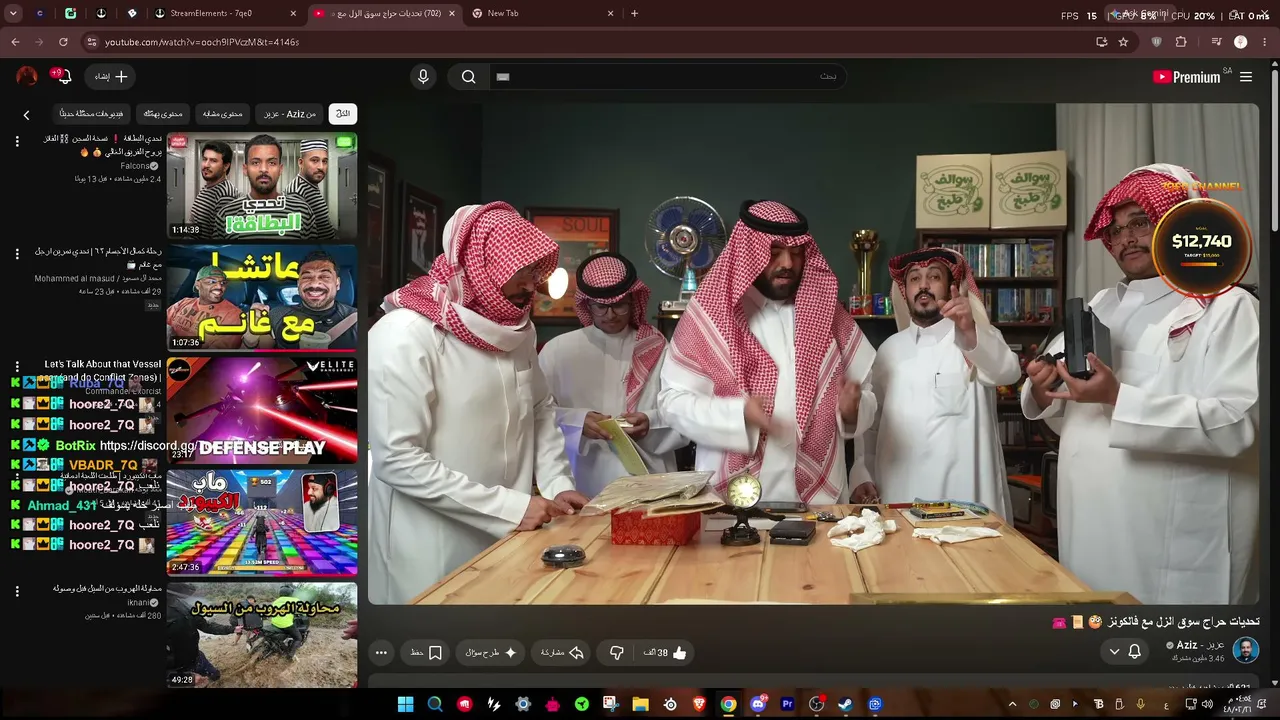
Task: Dislike the video with thumbs down
Action: click(617, 653)
